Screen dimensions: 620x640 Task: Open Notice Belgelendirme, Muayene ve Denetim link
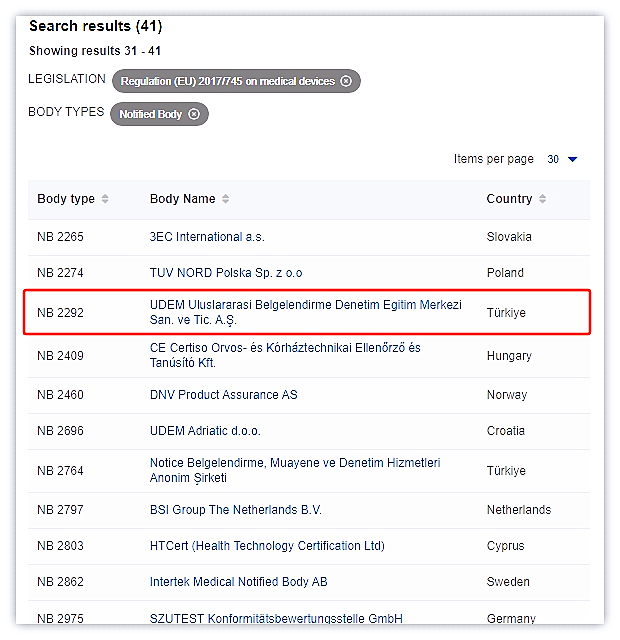tap(295, 470)
